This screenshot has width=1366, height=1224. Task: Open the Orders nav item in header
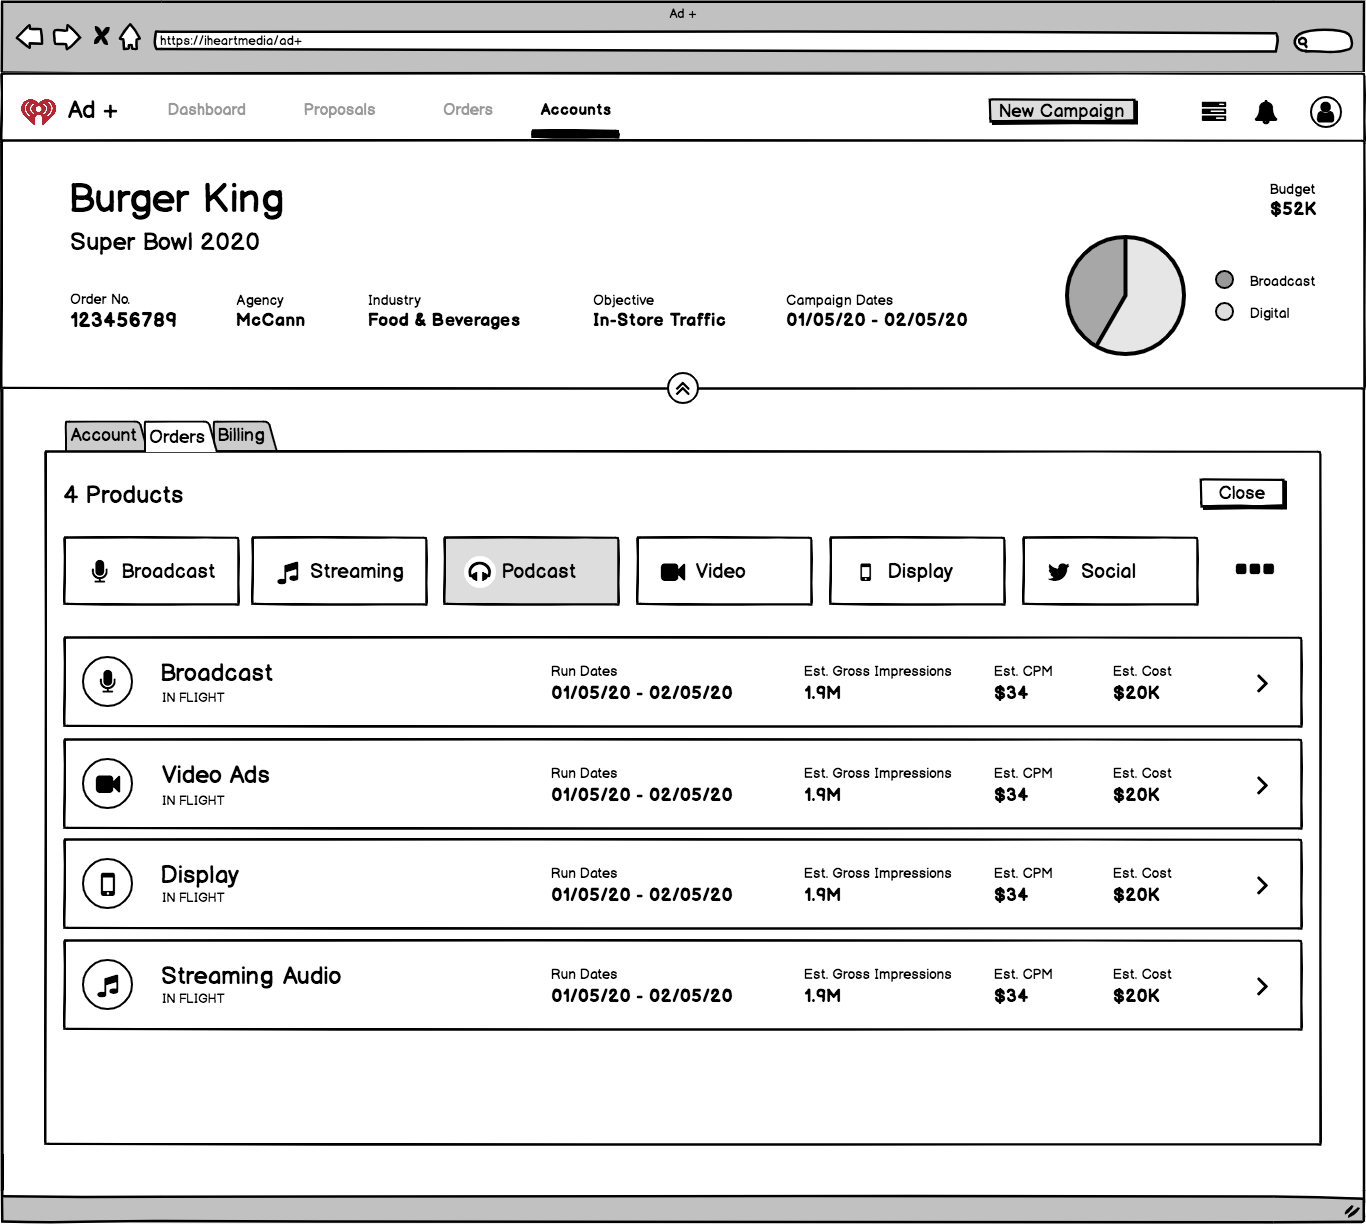tap(468, 110)
